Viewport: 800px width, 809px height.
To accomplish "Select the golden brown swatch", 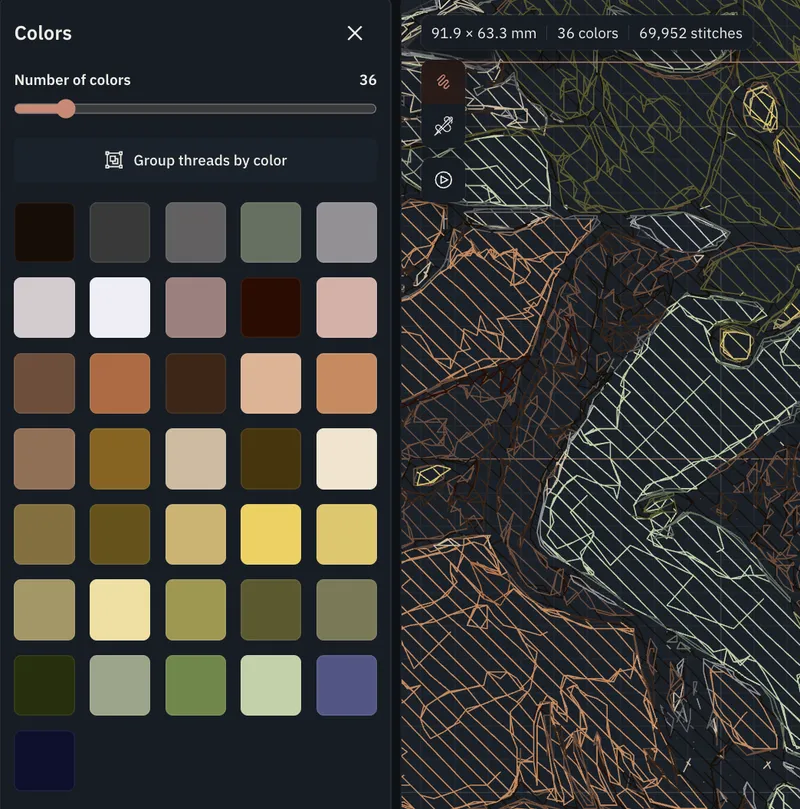I will pos(120,459).
